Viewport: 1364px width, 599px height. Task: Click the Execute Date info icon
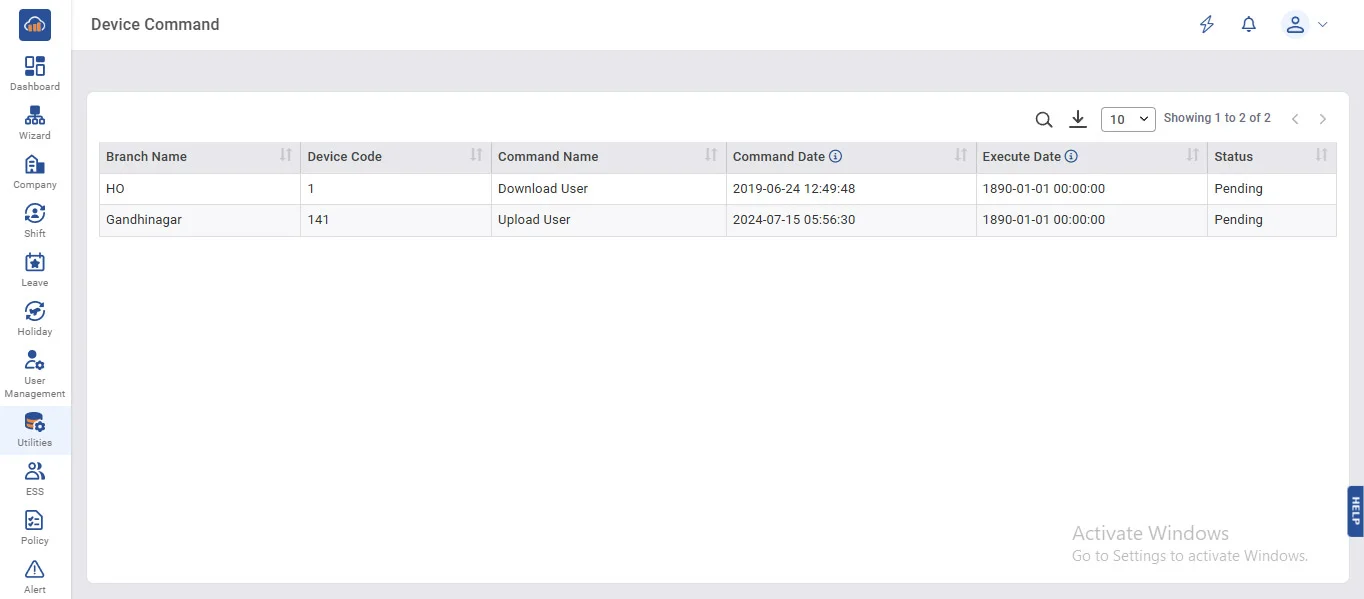[1071, 157]
